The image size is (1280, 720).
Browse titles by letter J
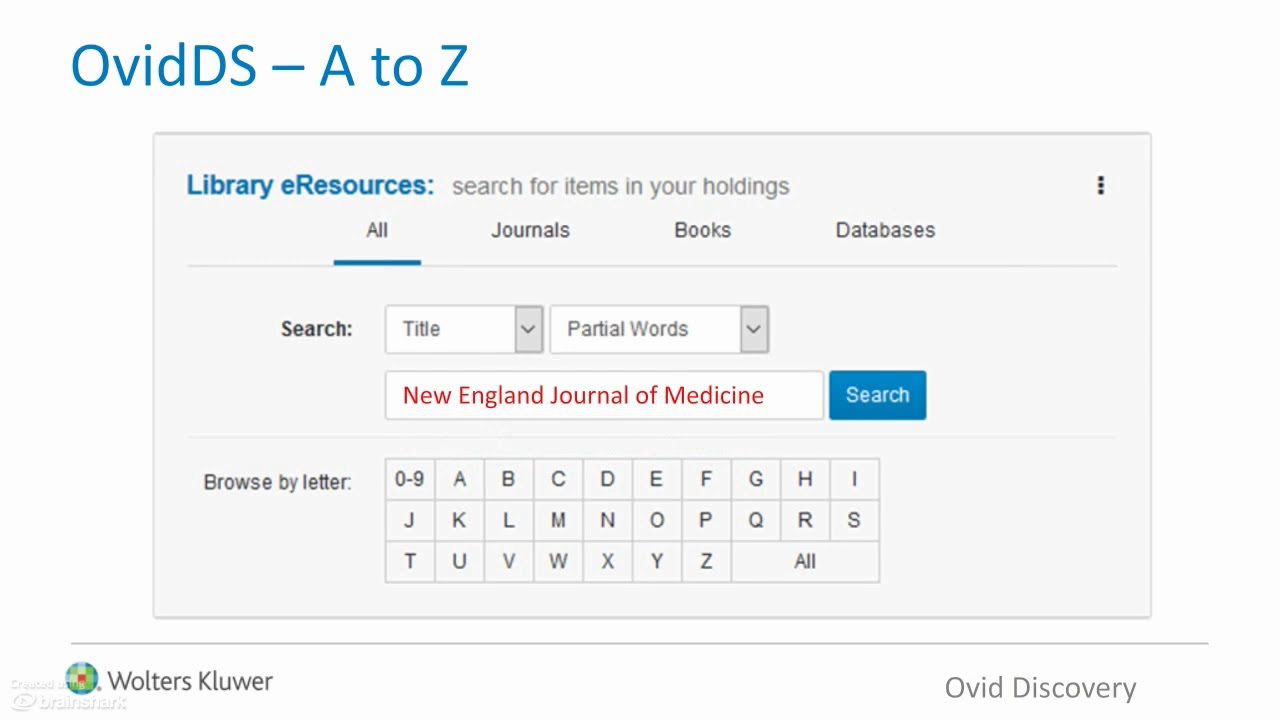[x=409, y=520]
